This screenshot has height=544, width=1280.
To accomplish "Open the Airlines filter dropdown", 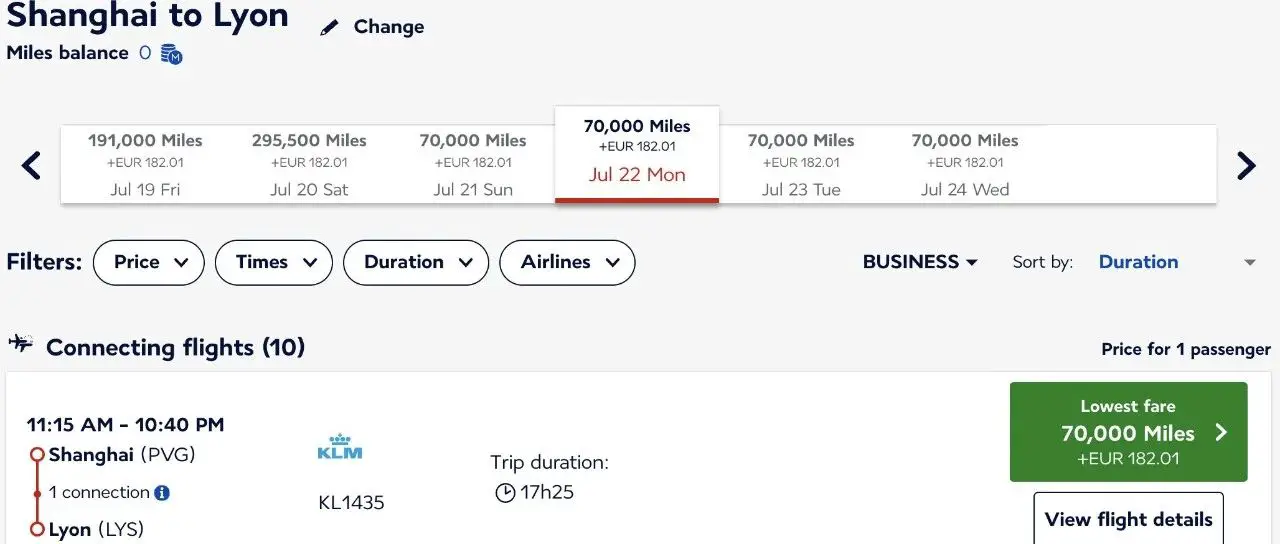I will click(567, 262).
